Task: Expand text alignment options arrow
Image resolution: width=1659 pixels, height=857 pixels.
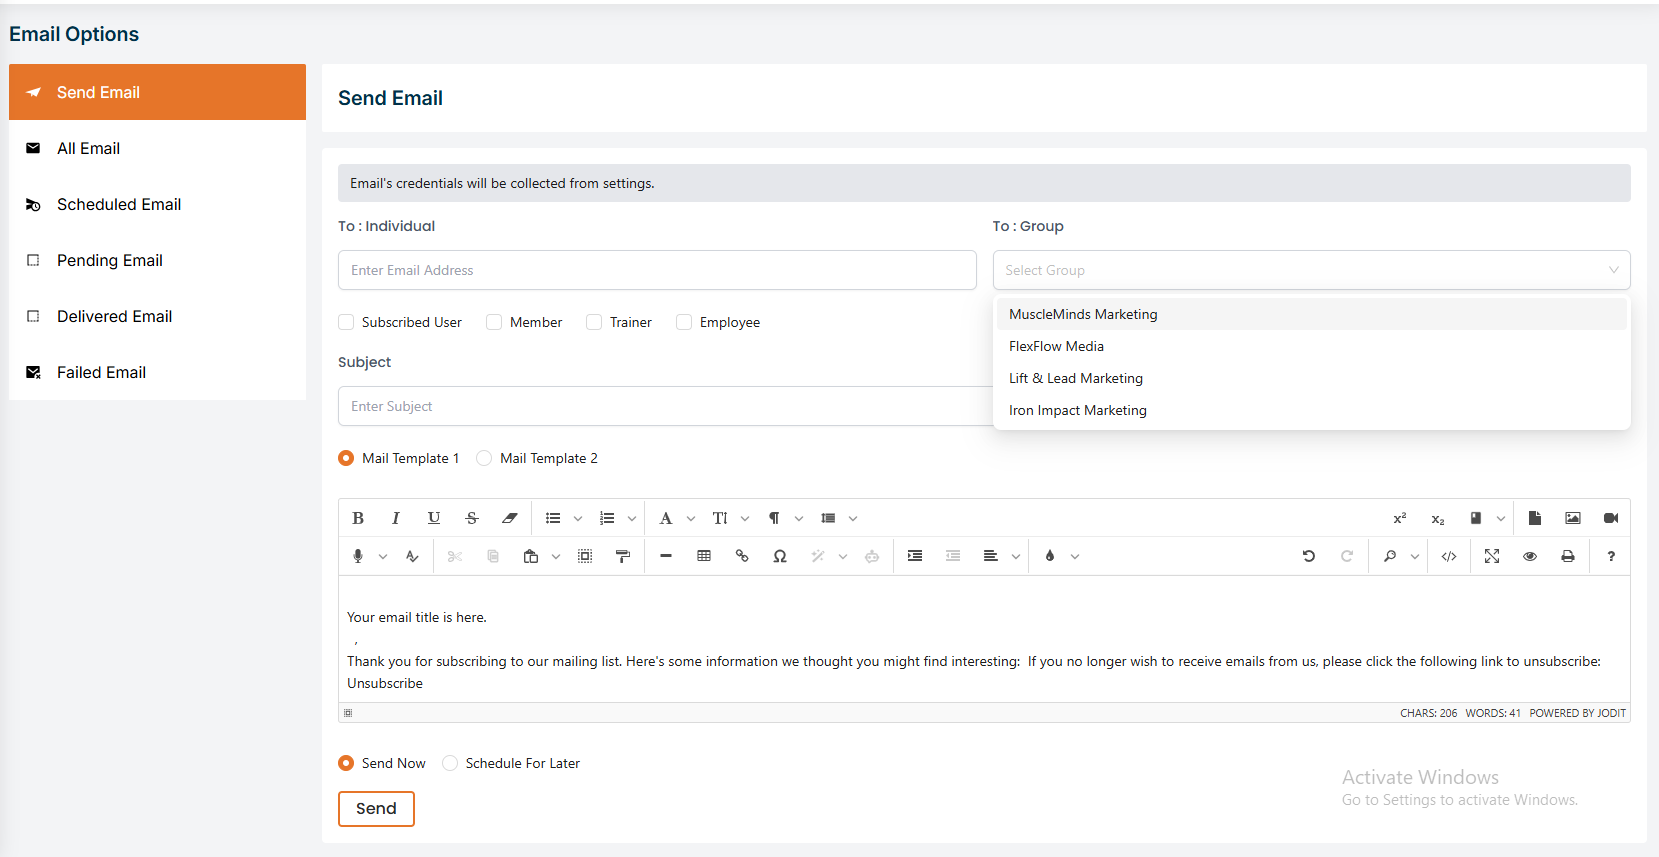Action: click(x=1016, y=556)
